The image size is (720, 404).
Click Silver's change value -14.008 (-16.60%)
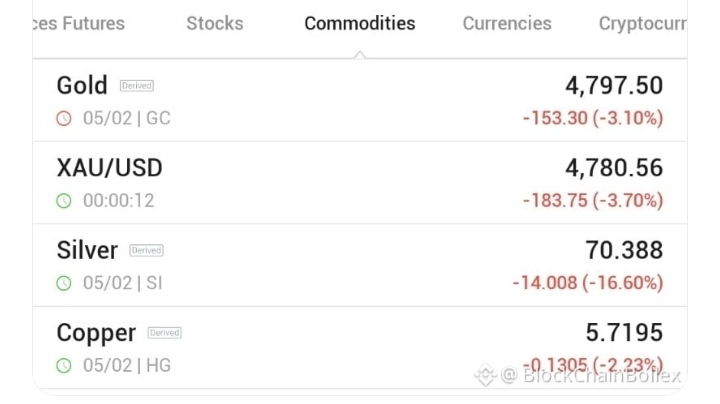587,283
